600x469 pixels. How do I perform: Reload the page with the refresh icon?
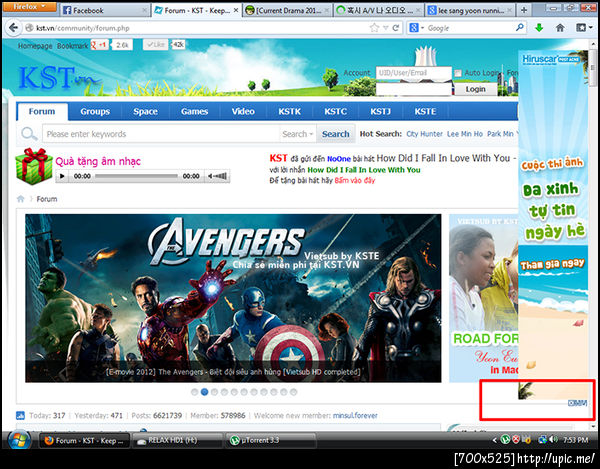(x=396, y=28)
